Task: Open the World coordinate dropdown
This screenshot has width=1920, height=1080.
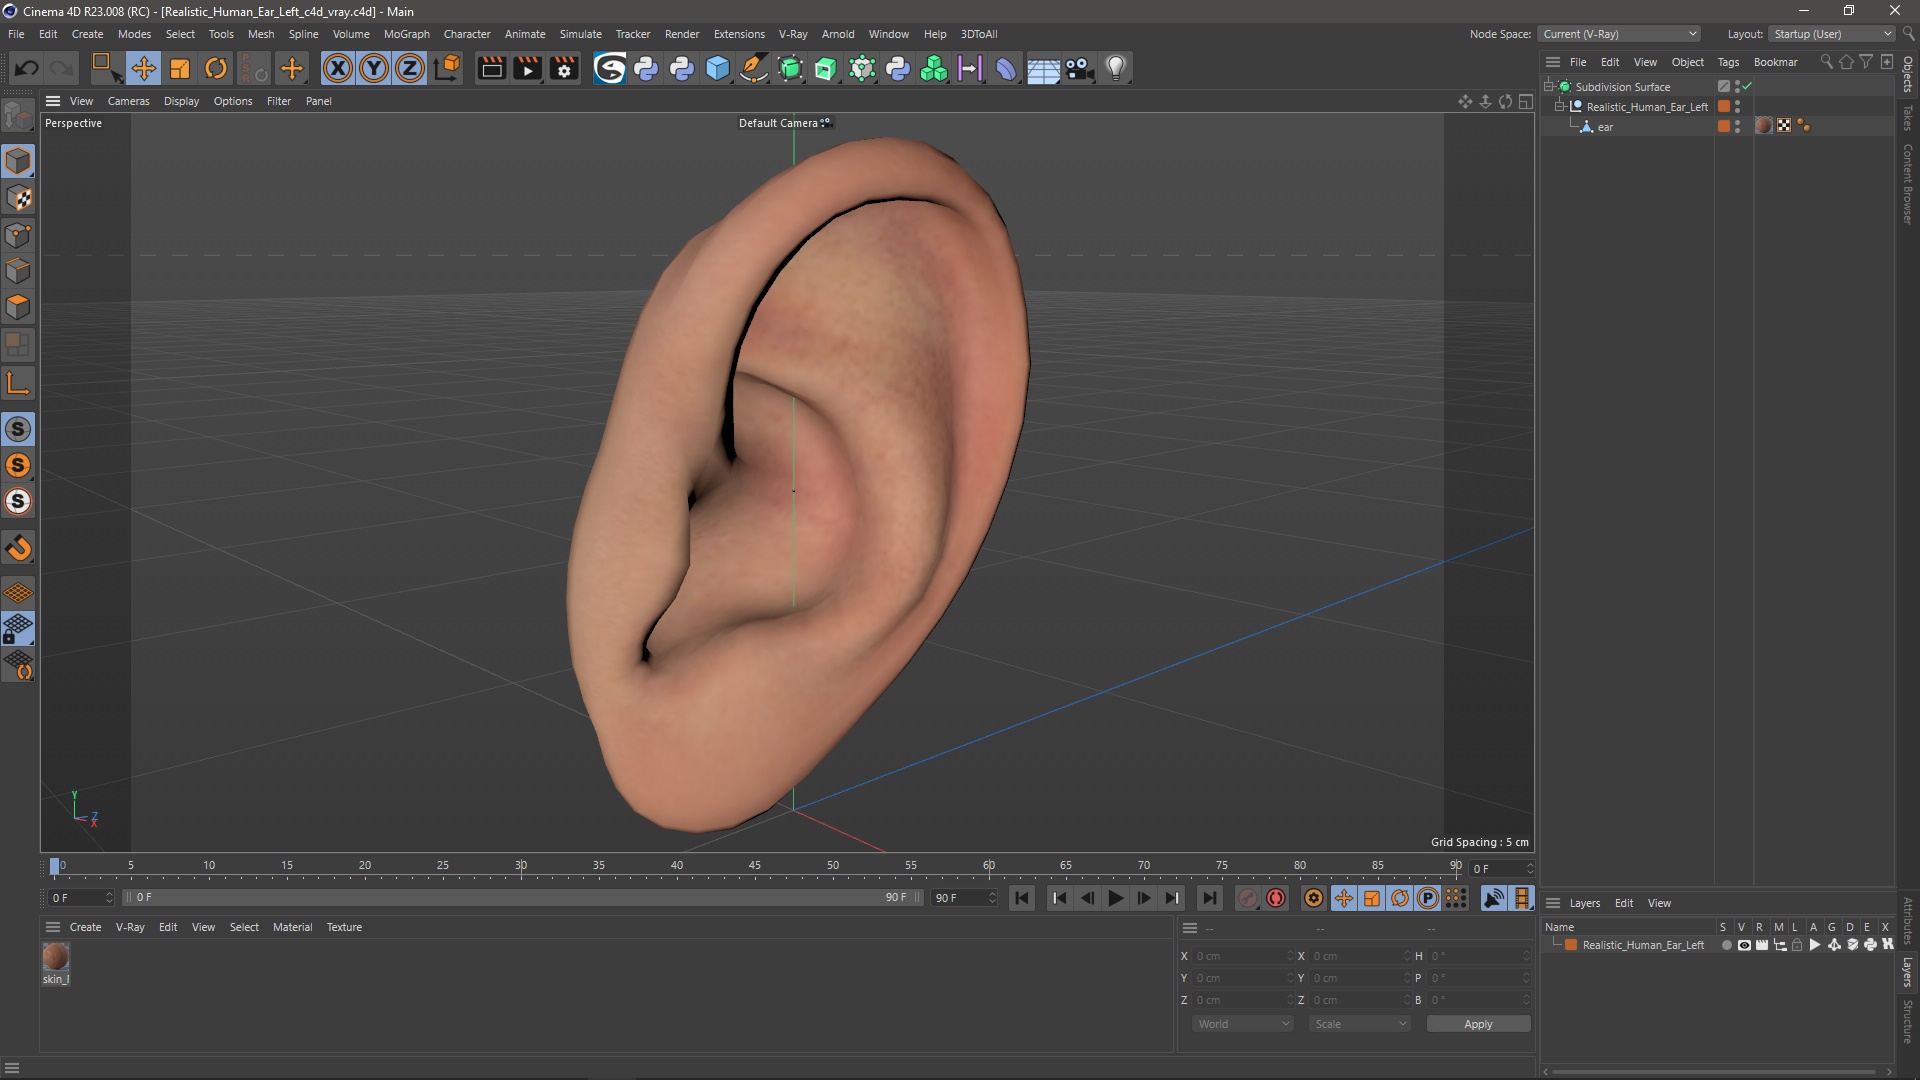Action: [x=1243, y=1024]
